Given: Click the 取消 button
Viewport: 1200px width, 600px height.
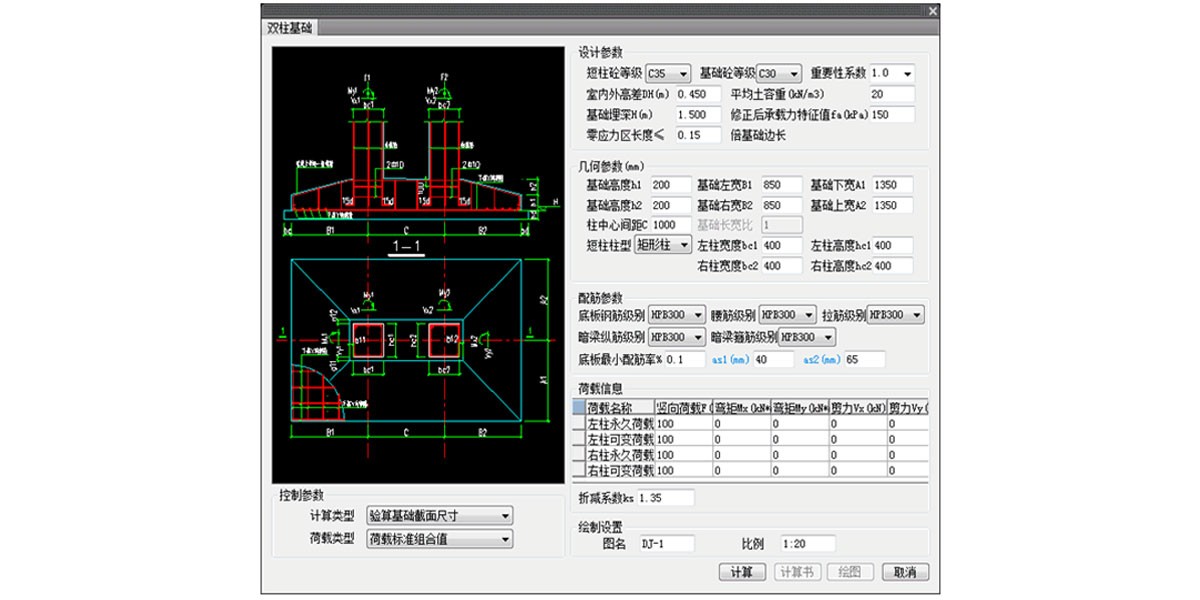Looking at the screenshot, I should point(906,573).
